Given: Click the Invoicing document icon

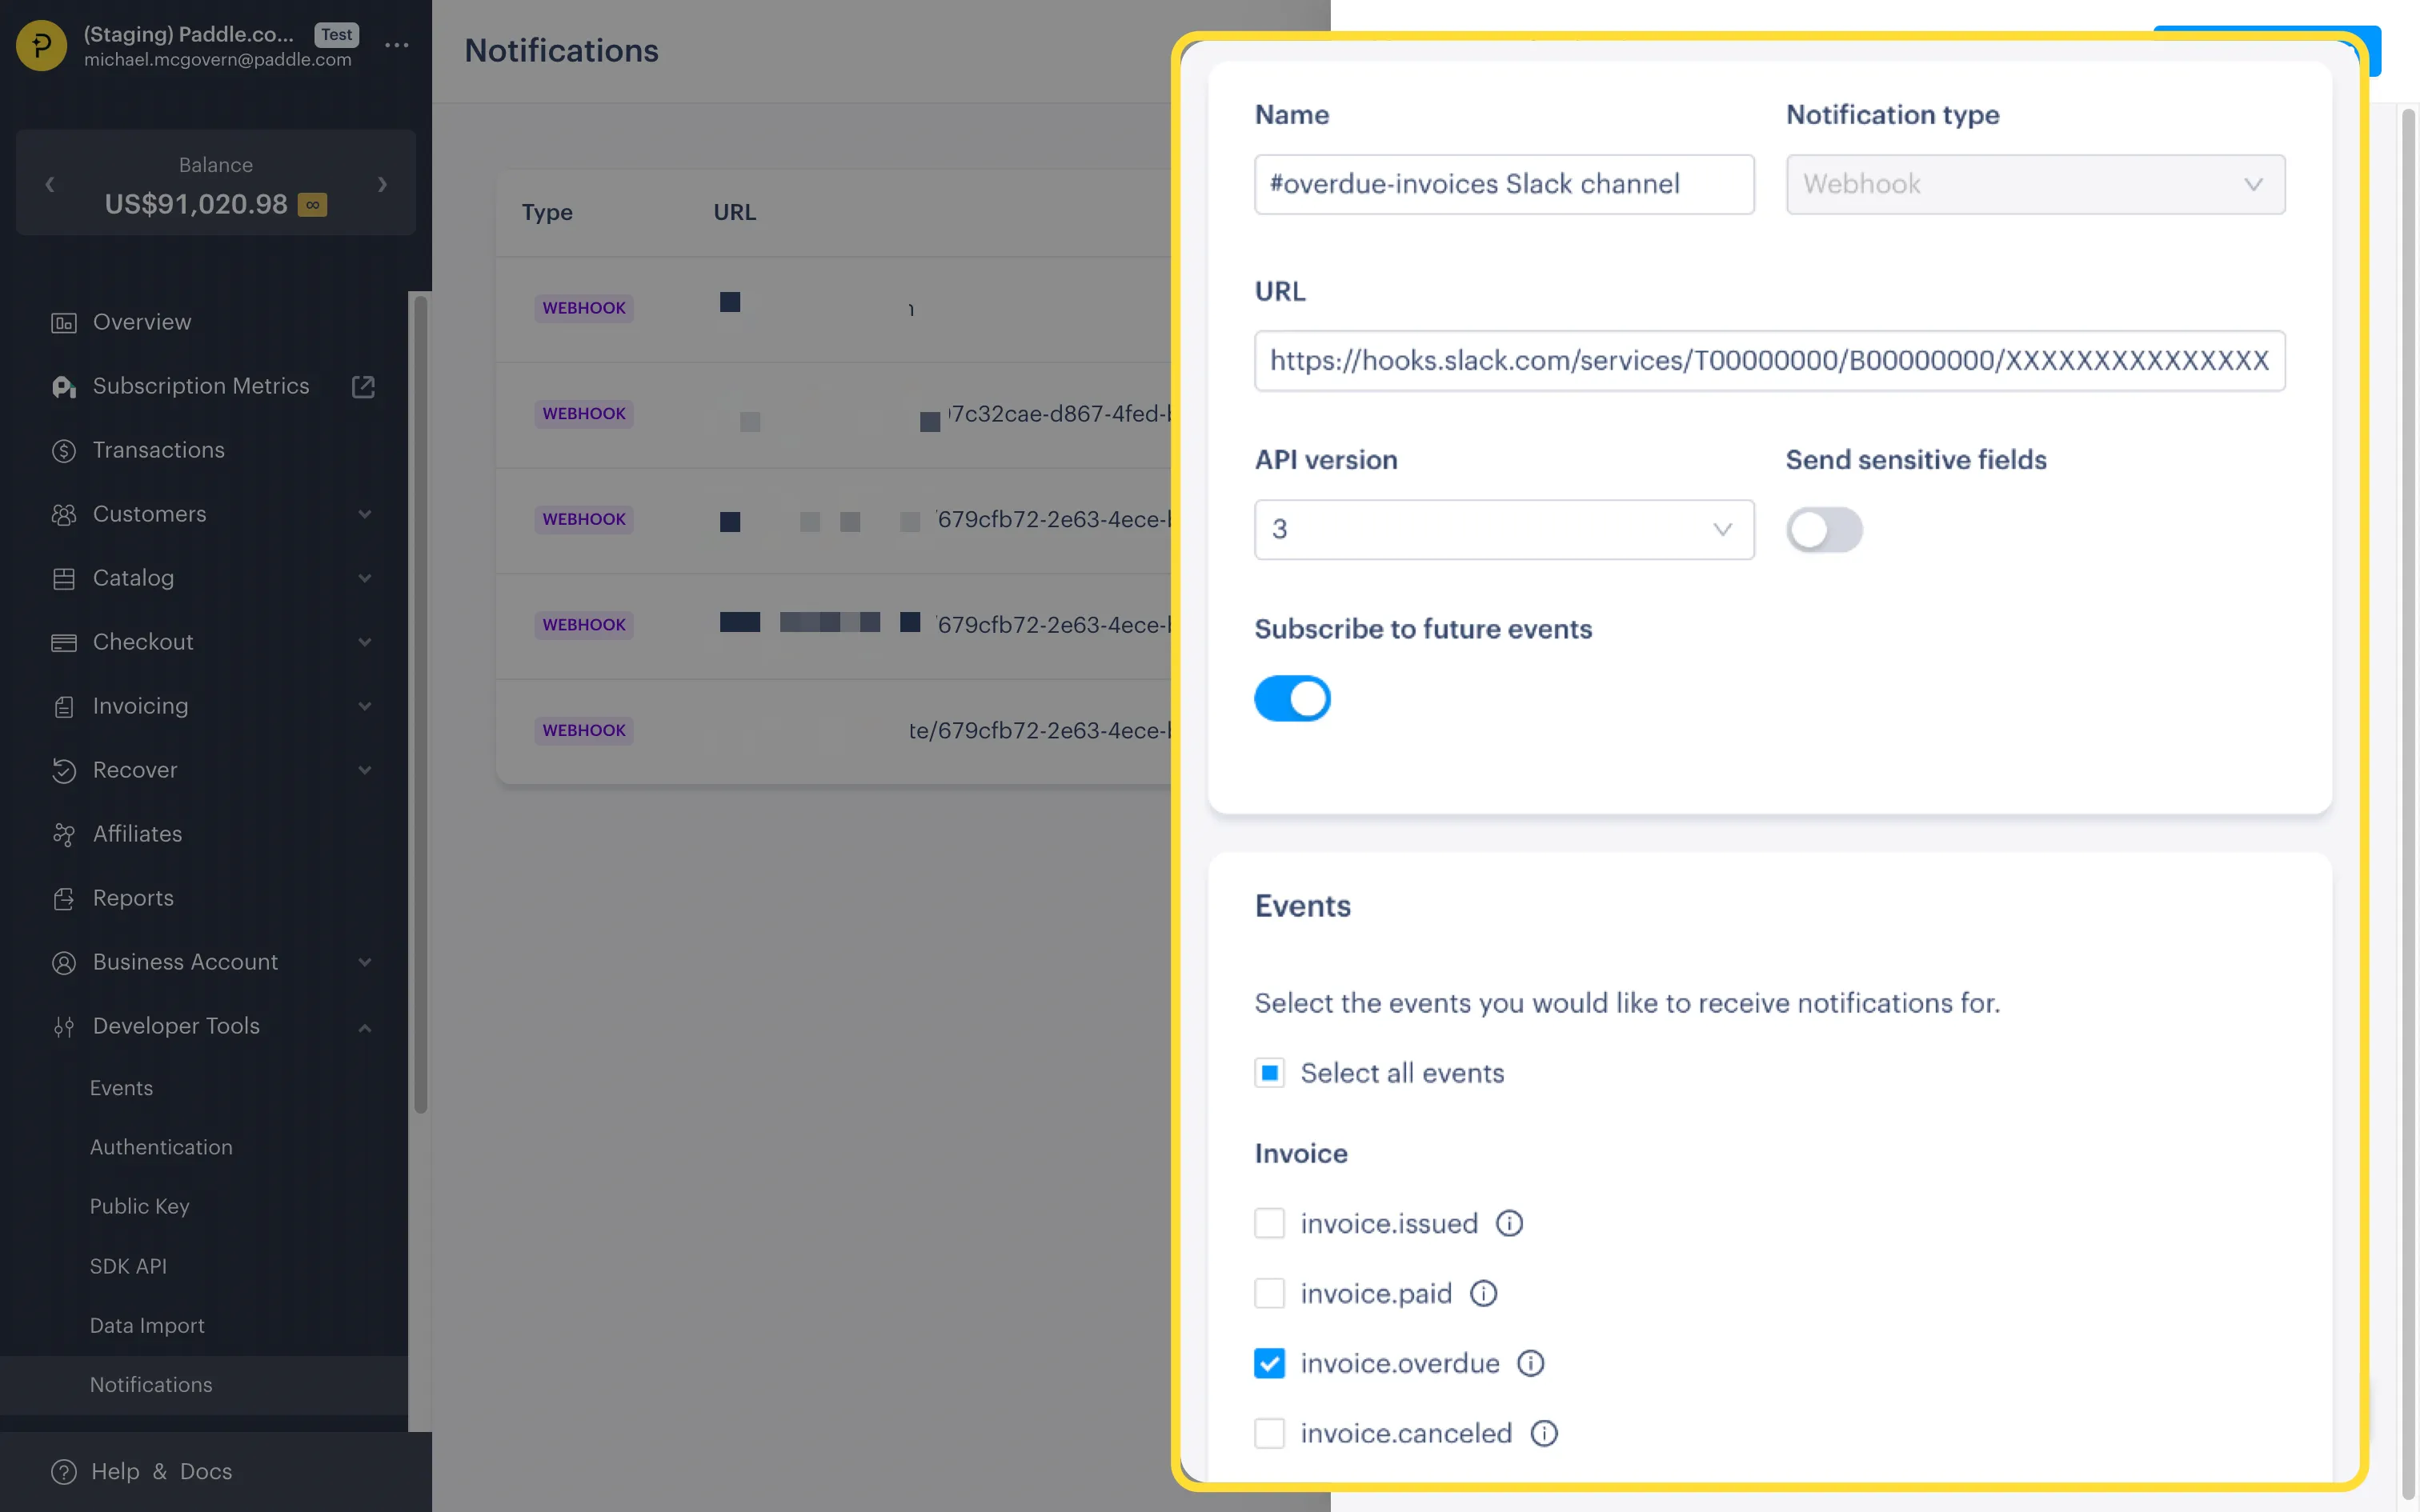Looking at the screenshot, I should click(64, 707).
